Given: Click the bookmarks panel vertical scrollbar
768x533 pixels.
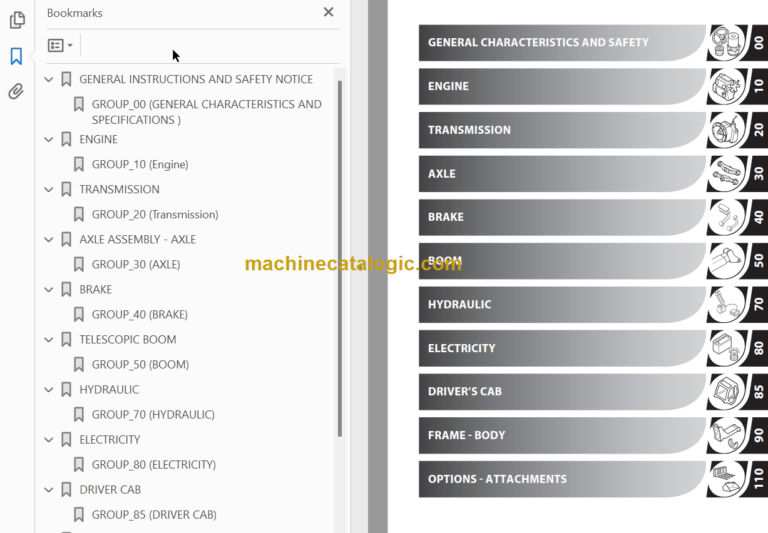Looking at the screenshot, I should point(340,258).
